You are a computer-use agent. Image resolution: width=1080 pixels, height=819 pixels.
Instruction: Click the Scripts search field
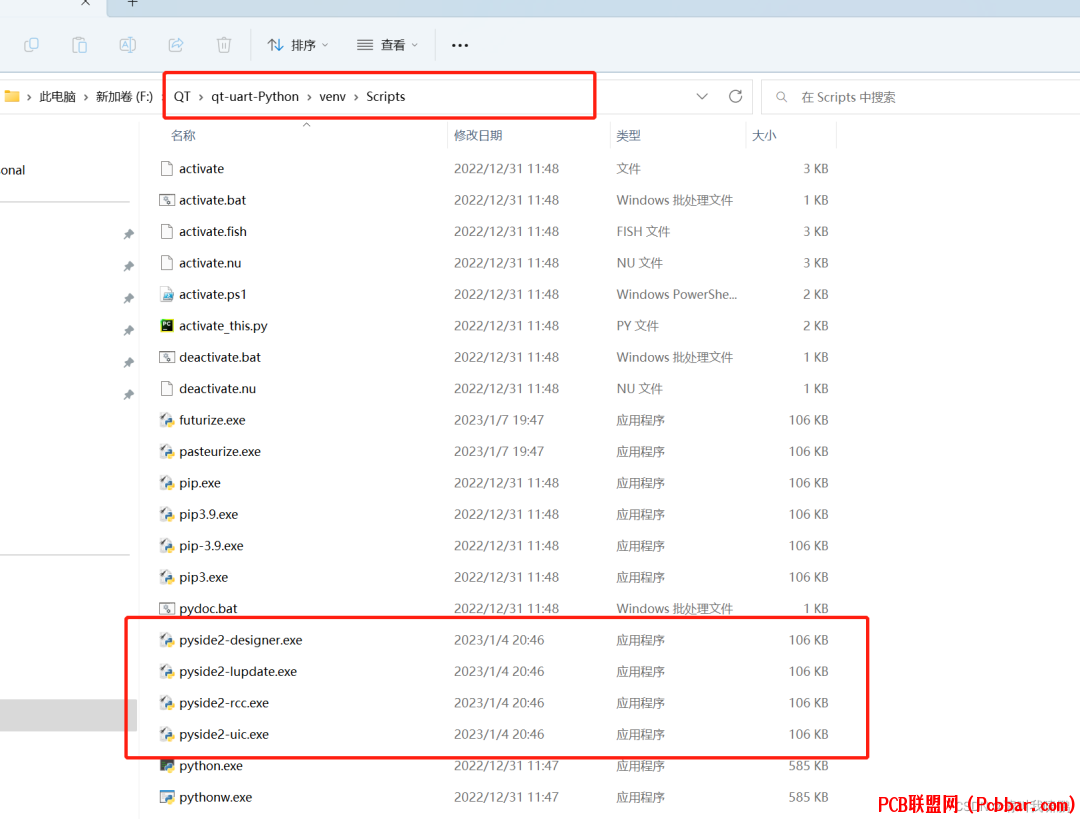[921, 97]
